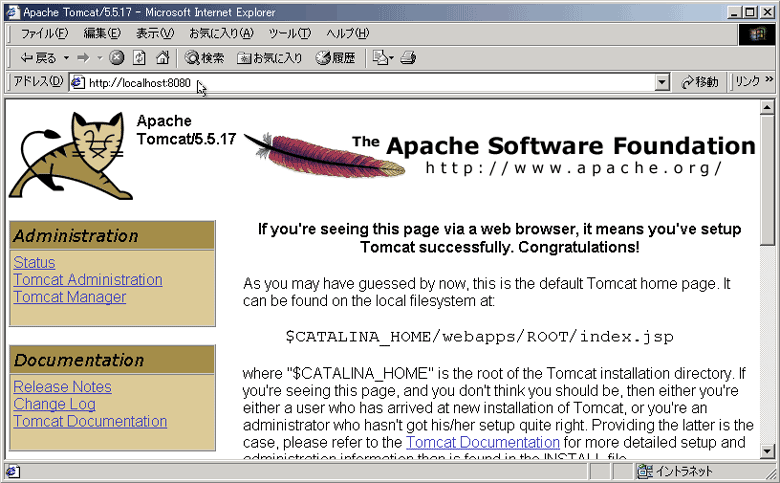Click the アドレス(D) address label
Viewport: 780px width, 483px height.
pyautogui.click(x=38, y=82)
